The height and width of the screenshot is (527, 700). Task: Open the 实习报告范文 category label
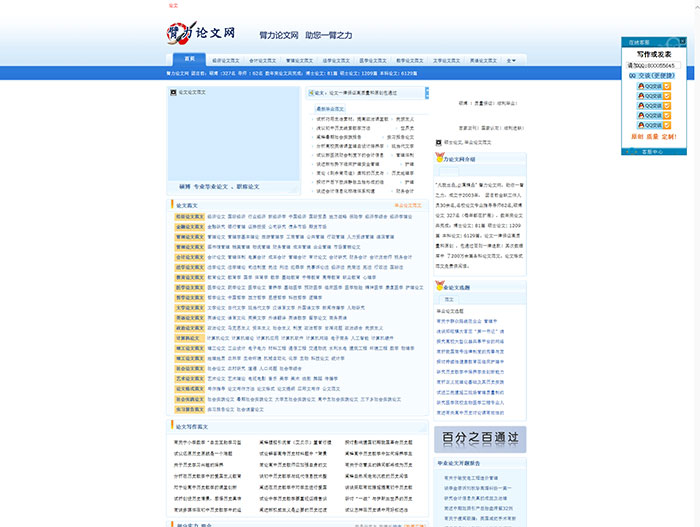189,409
